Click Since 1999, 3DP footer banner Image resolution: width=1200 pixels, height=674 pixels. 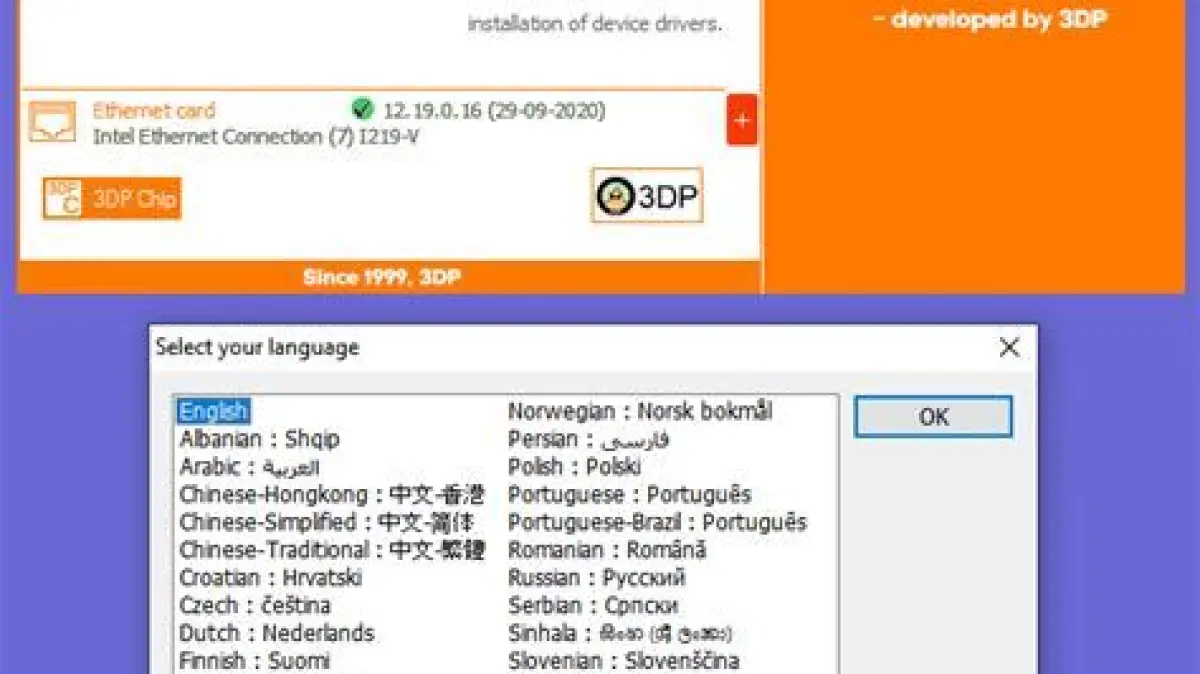[x=382, y=277]
